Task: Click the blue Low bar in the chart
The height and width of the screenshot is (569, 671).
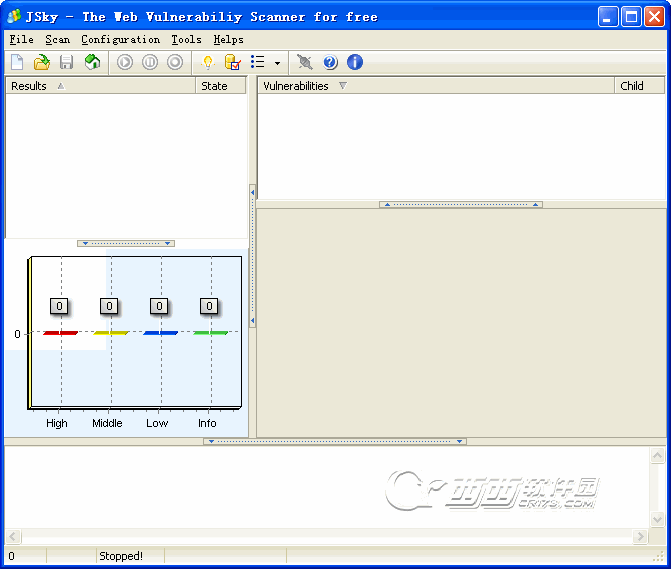Action: coord(160,333)
